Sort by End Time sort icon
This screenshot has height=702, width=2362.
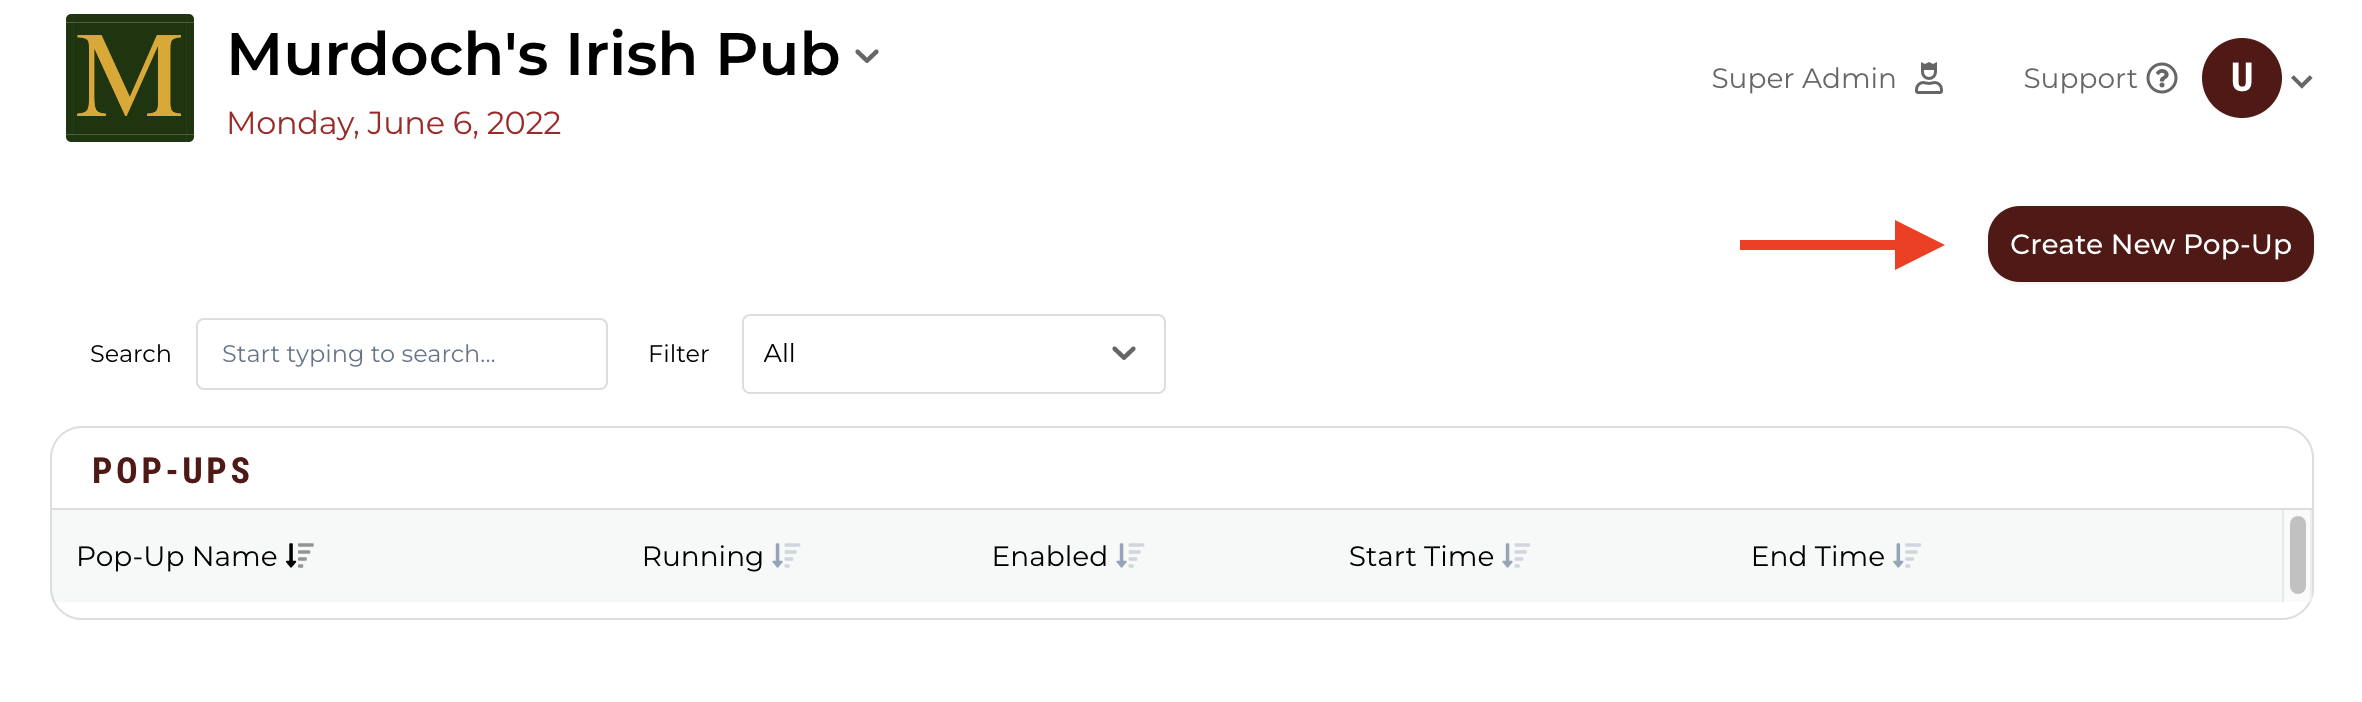click(1907, 556)
